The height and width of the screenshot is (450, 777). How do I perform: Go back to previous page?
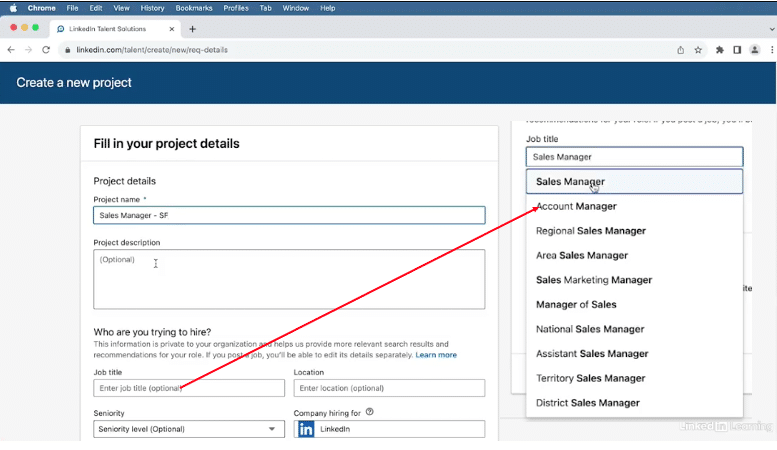point(11,50)
